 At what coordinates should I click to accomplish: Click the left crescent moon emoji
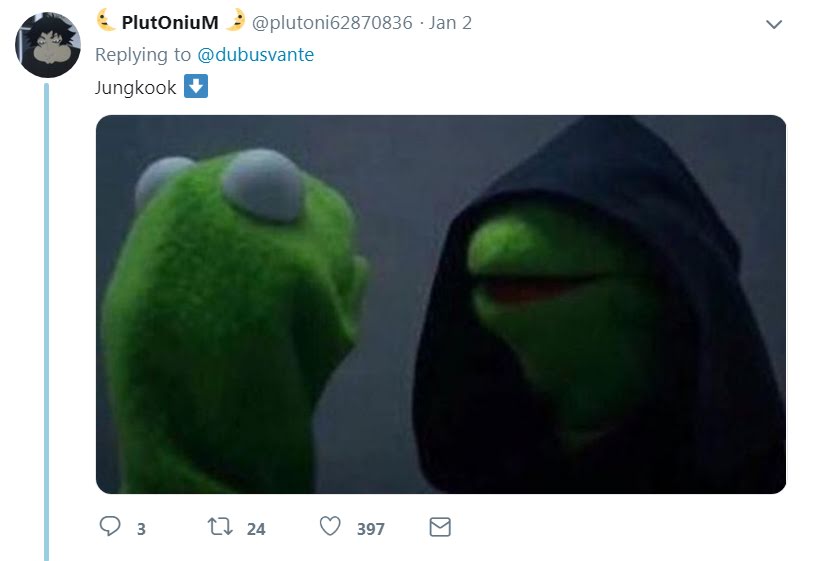106,21
